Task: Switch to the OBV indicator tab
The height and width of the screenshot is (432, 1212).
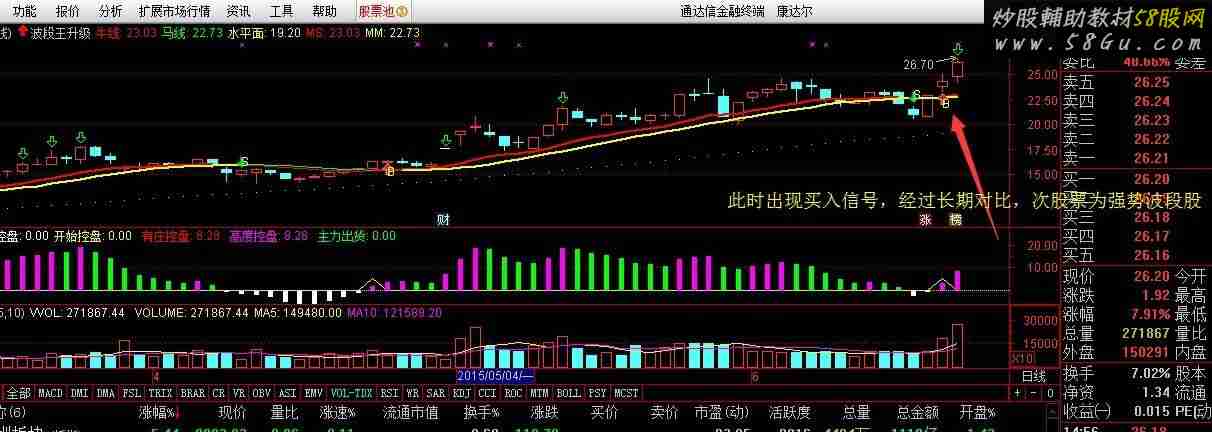Action: pos(263,393)
